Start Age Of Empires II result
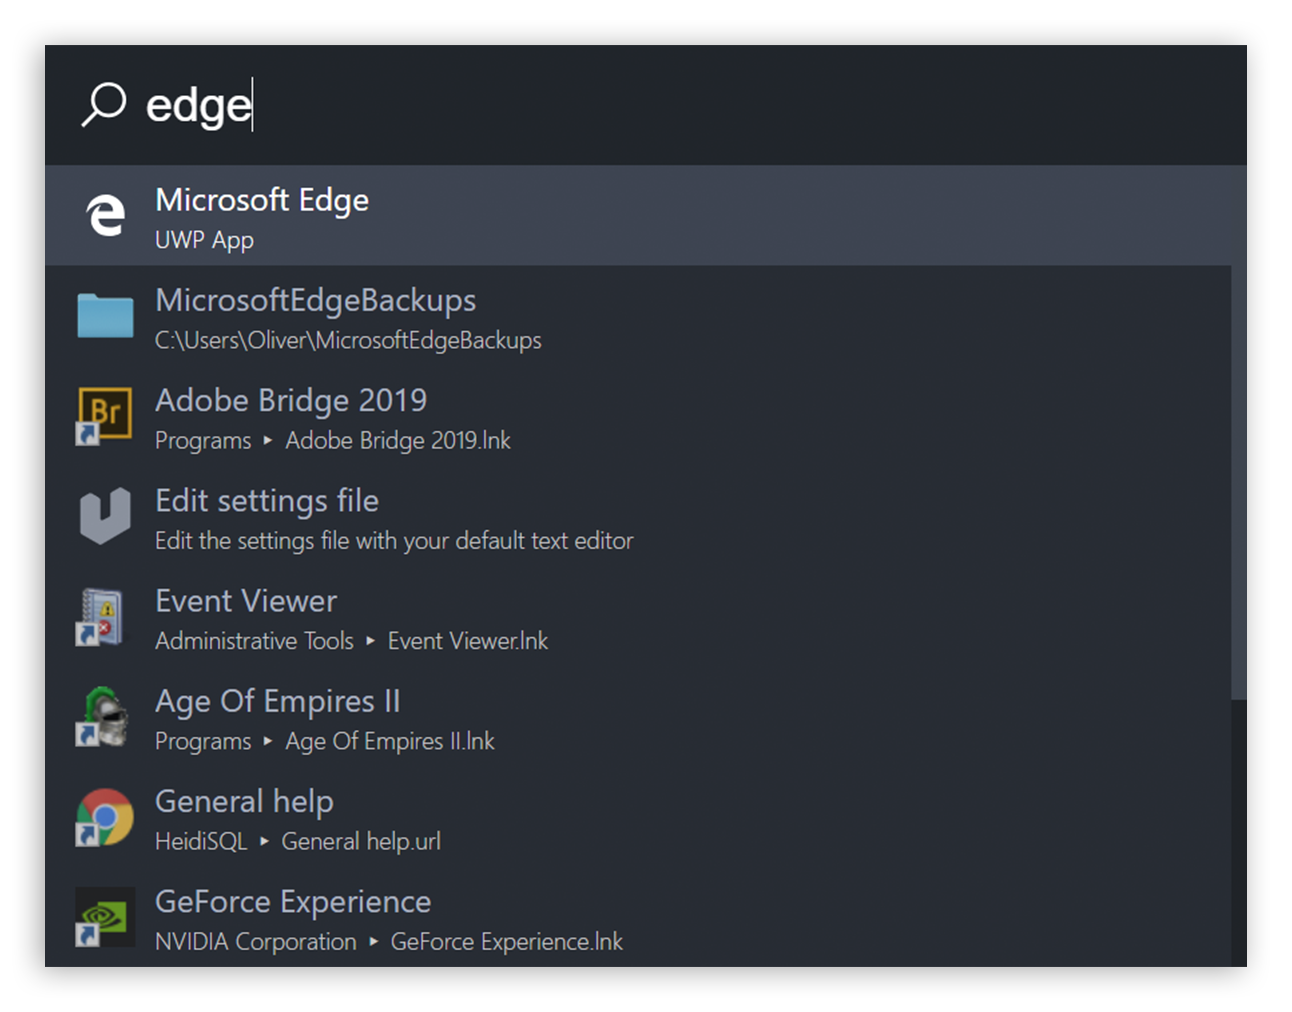This screenshot has height=1012, width=1292. click(277, 701)
